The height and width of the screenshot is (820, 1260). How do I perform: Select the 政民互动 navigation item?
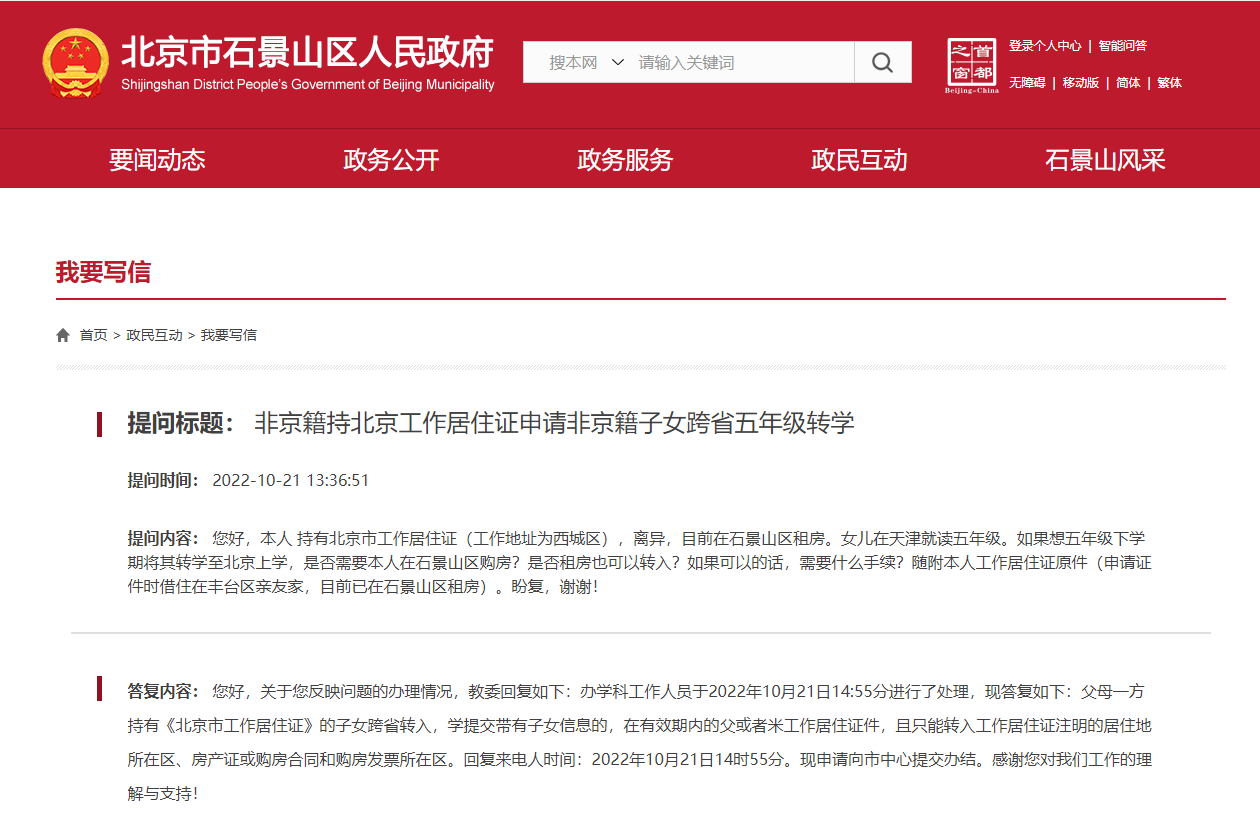click(x=859, y=160)
